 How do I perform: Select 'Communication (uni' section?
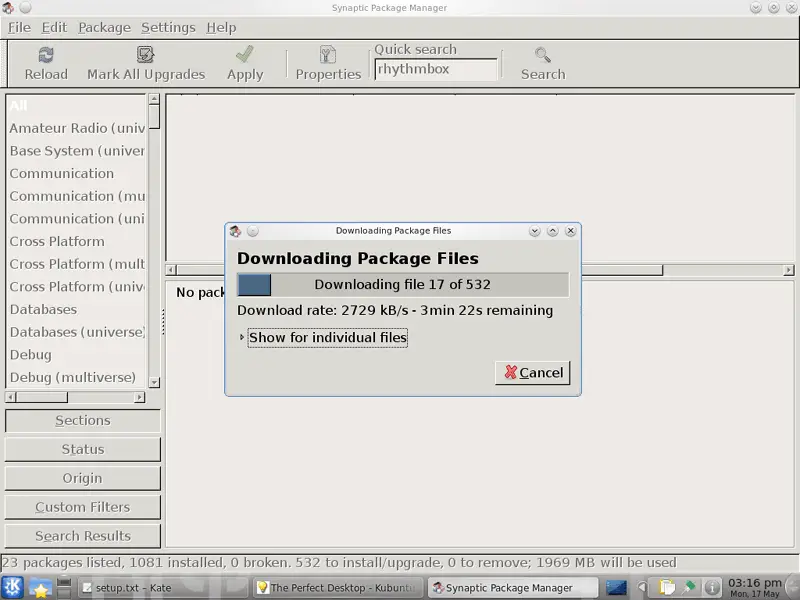click(77, 219)
